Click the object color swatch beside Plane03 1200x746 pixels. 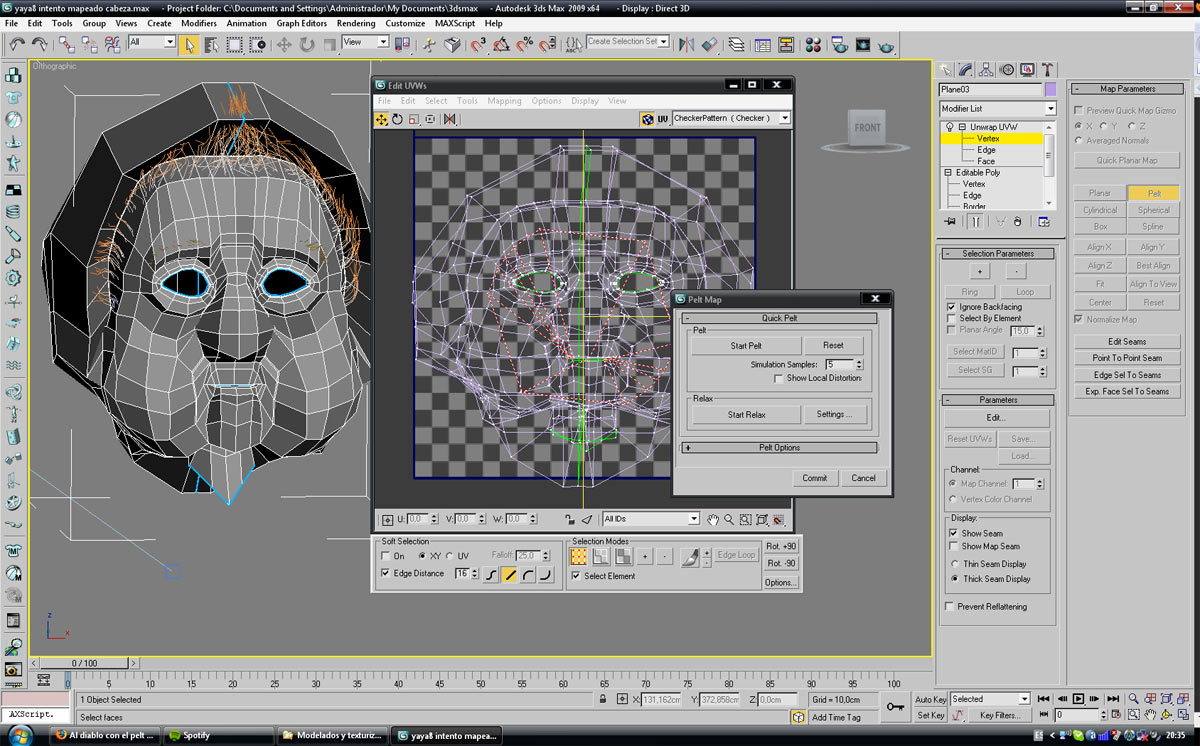point(1050,89)
